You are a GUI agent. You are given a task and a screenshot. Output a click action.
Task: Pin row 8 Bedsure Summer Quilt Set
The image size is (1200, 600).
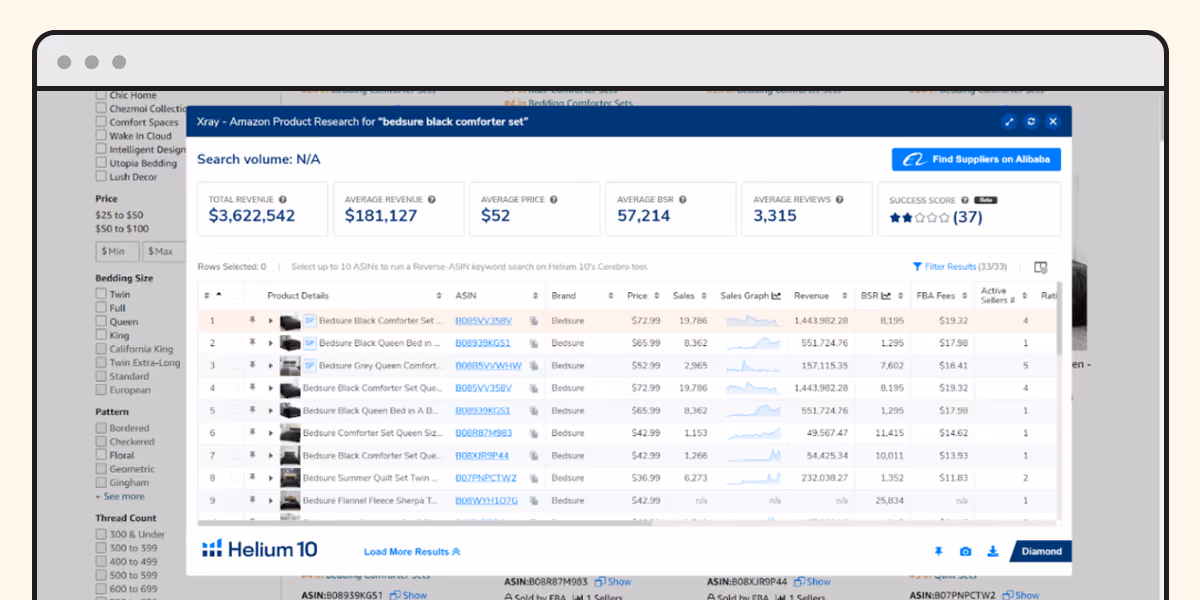coord(253,477)
